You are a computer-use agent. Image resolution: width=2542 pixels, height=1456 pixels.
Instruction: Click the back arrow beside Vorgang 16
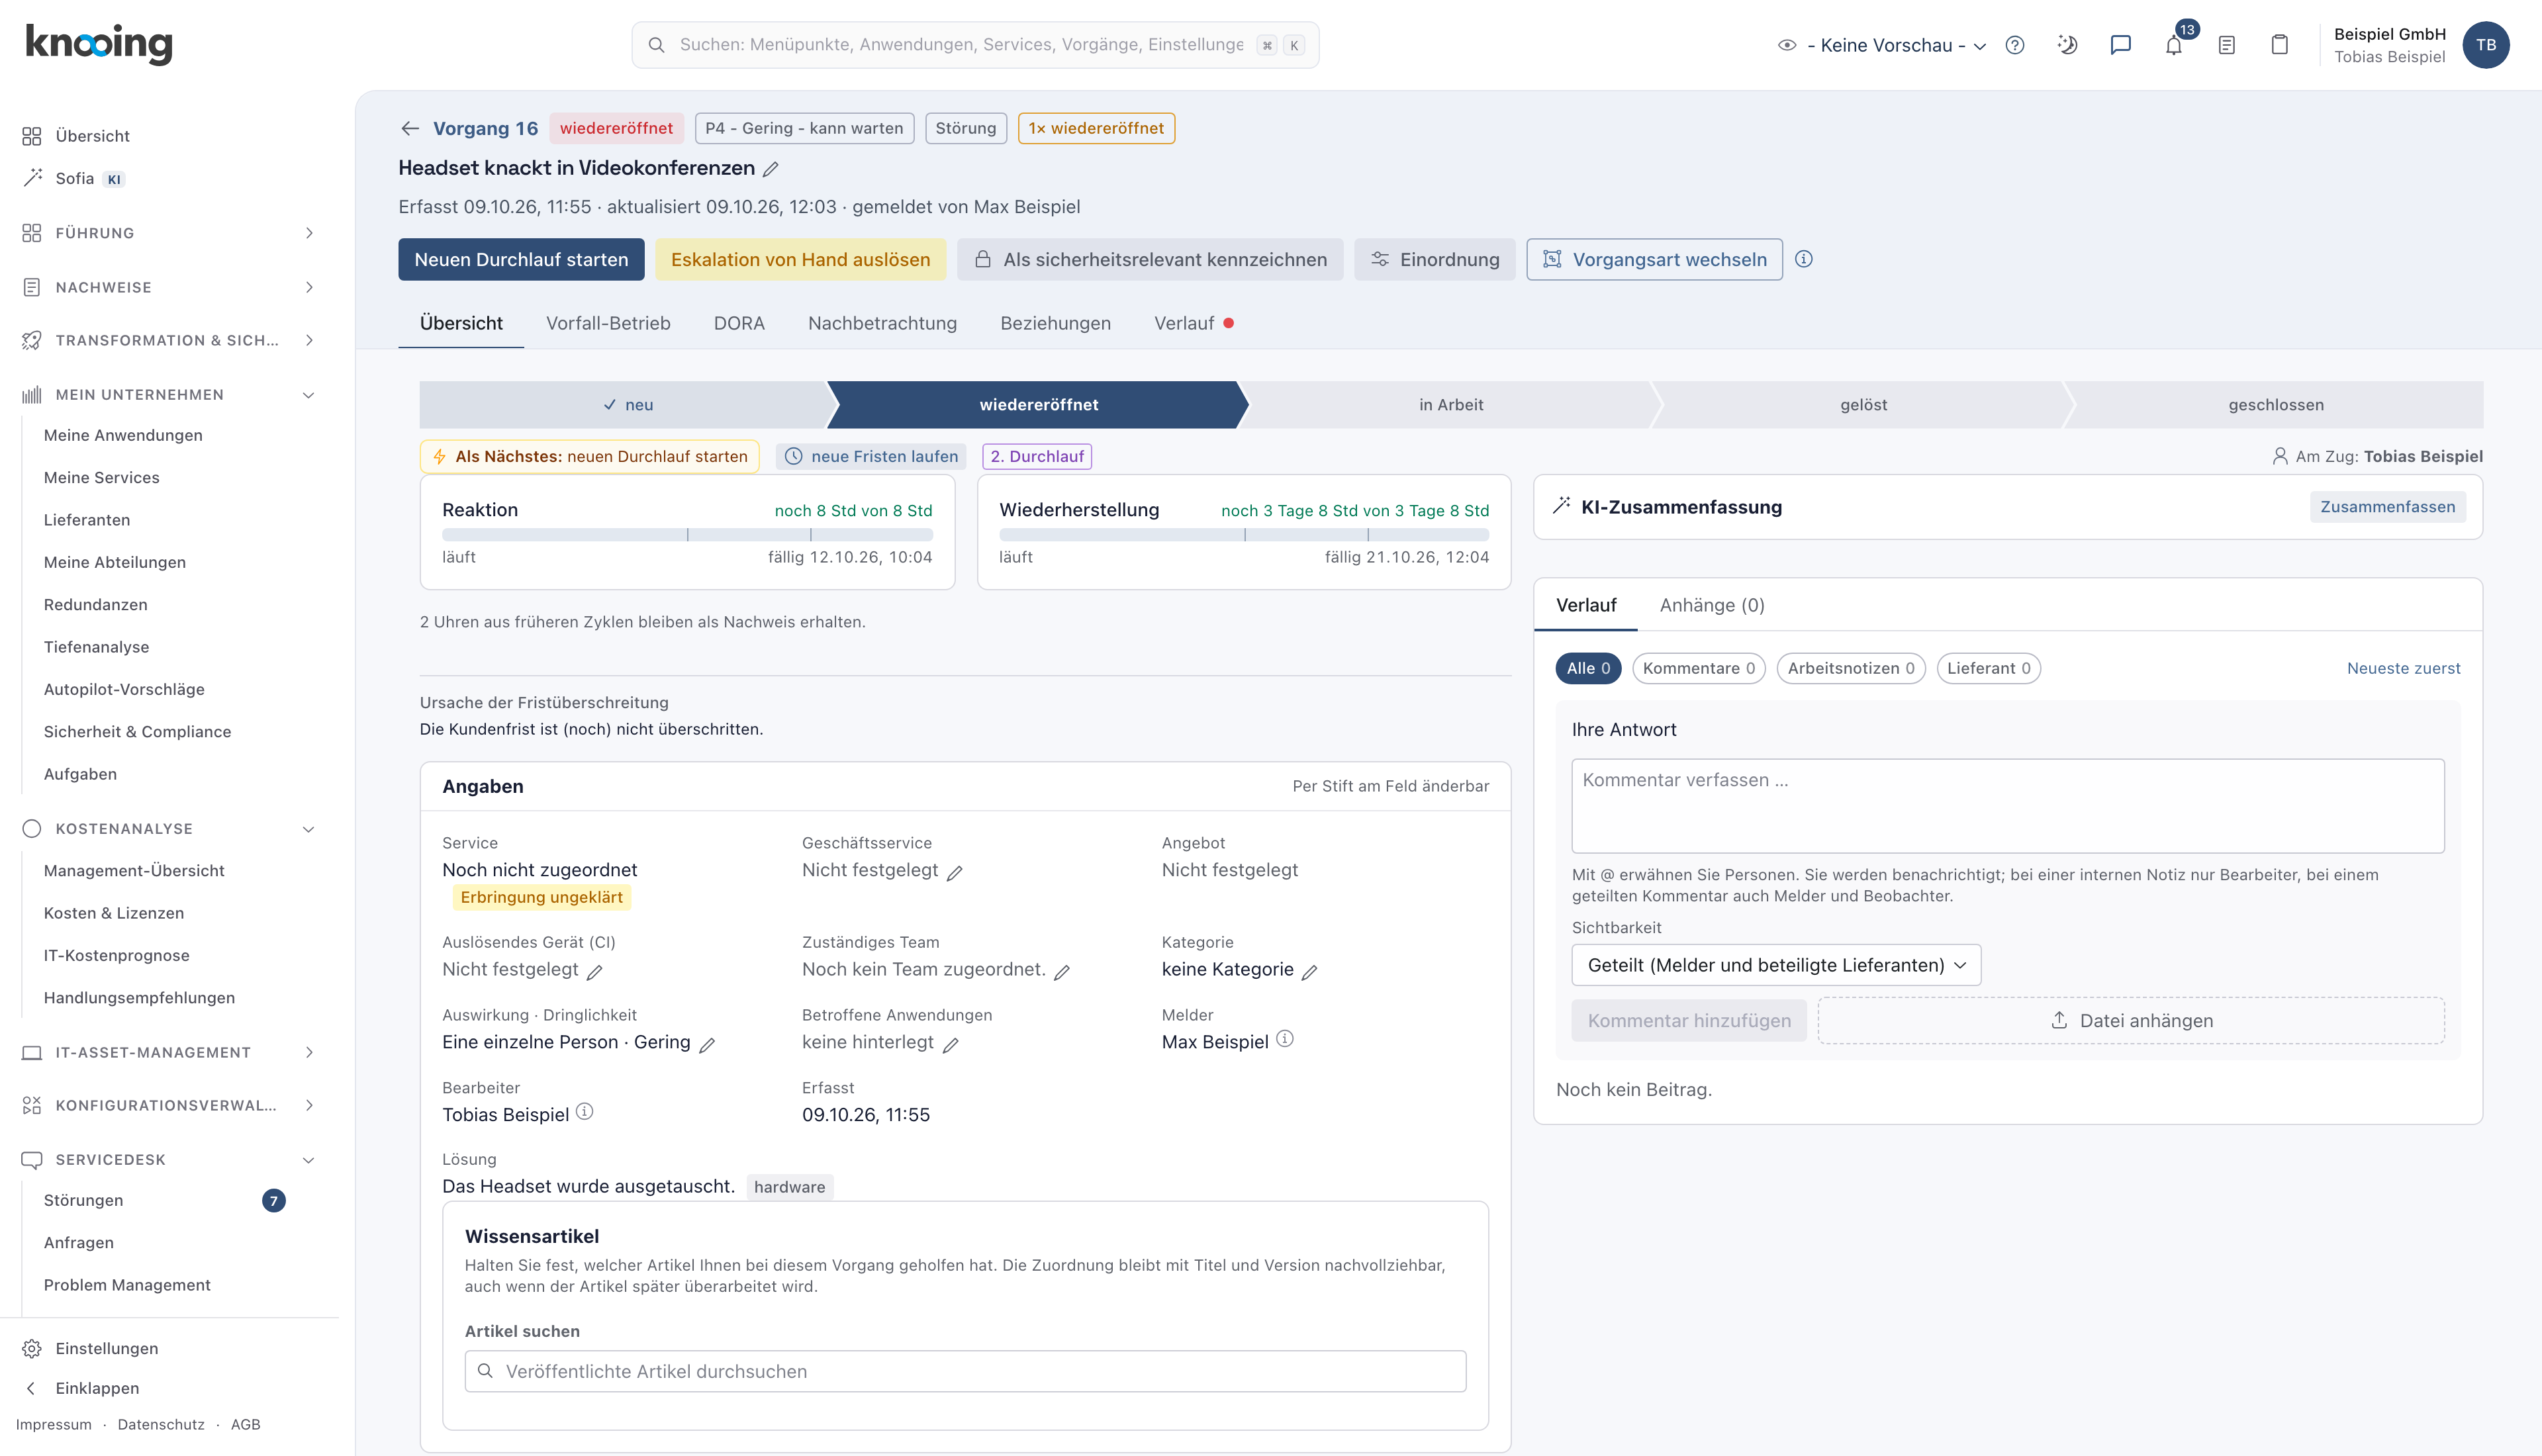coord(409,128)
